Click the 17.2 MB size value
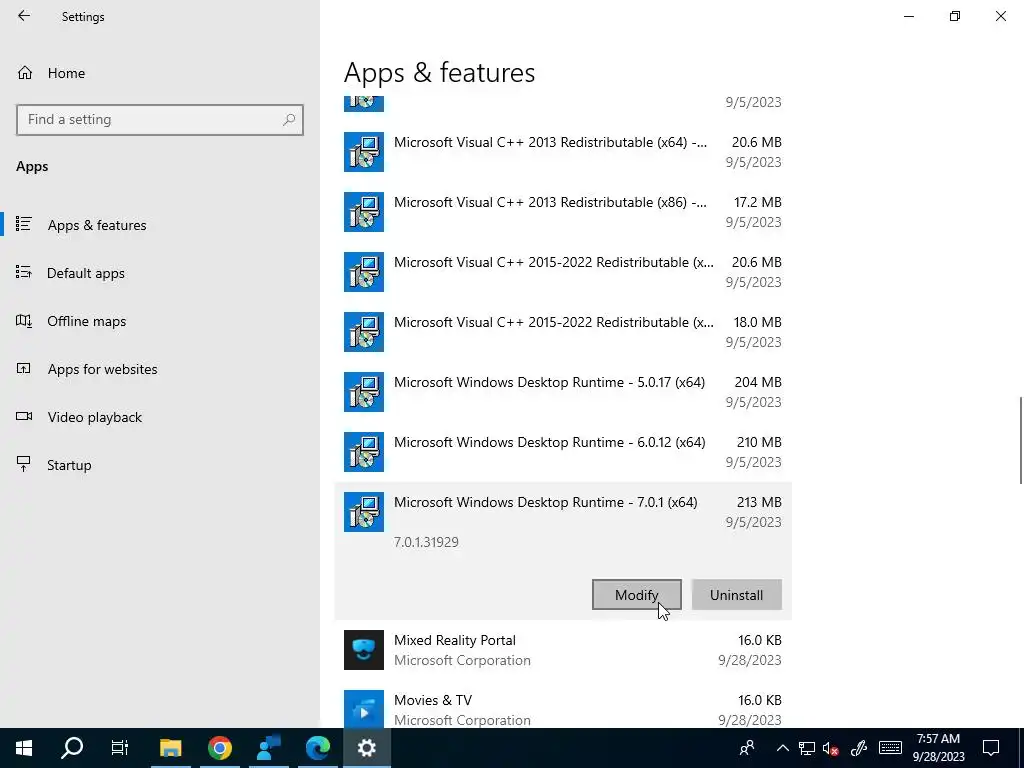 point(758,202)
